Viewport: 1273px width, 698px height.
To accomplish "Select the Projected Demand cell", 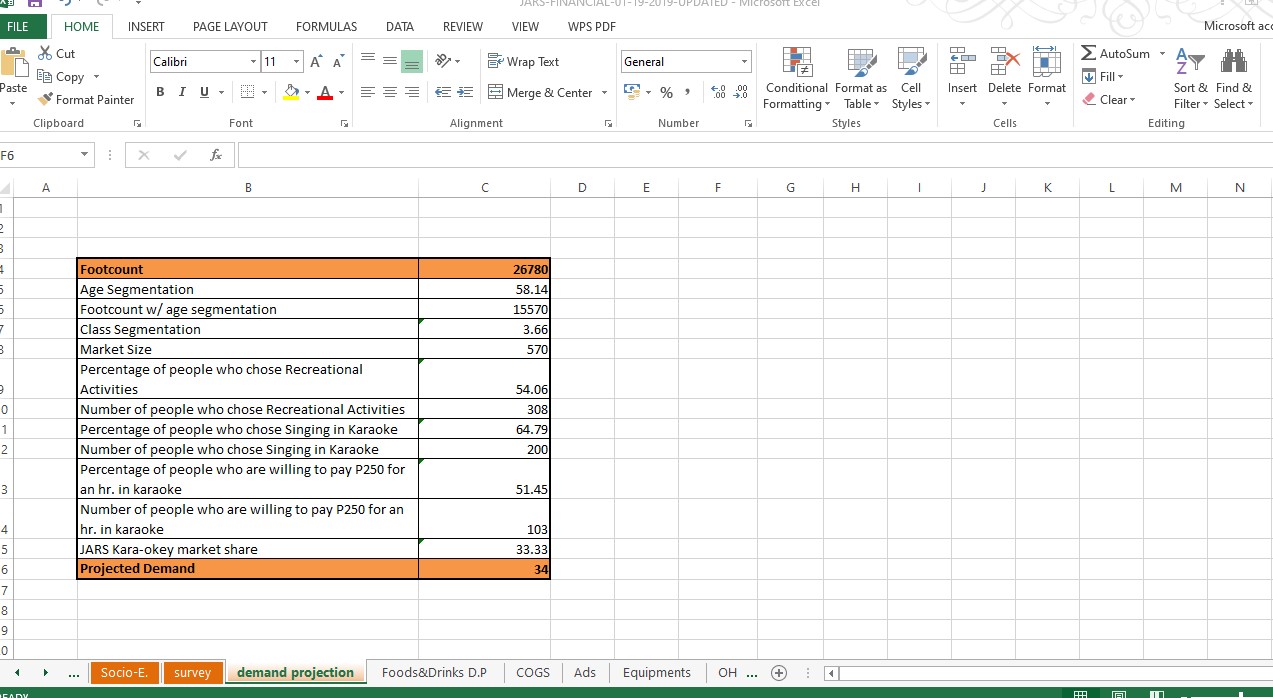I will tap(248, 569).
